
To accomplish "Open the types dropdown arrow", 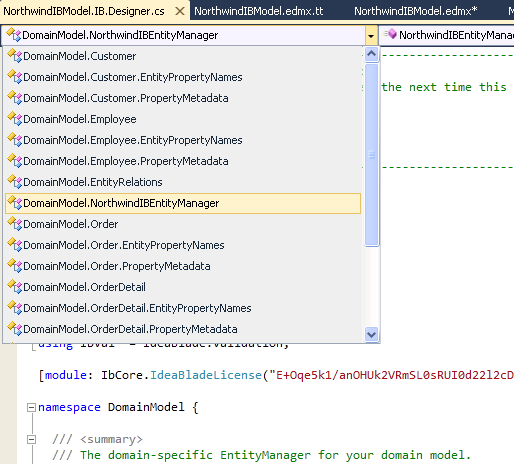I will [x=371, y=35].
